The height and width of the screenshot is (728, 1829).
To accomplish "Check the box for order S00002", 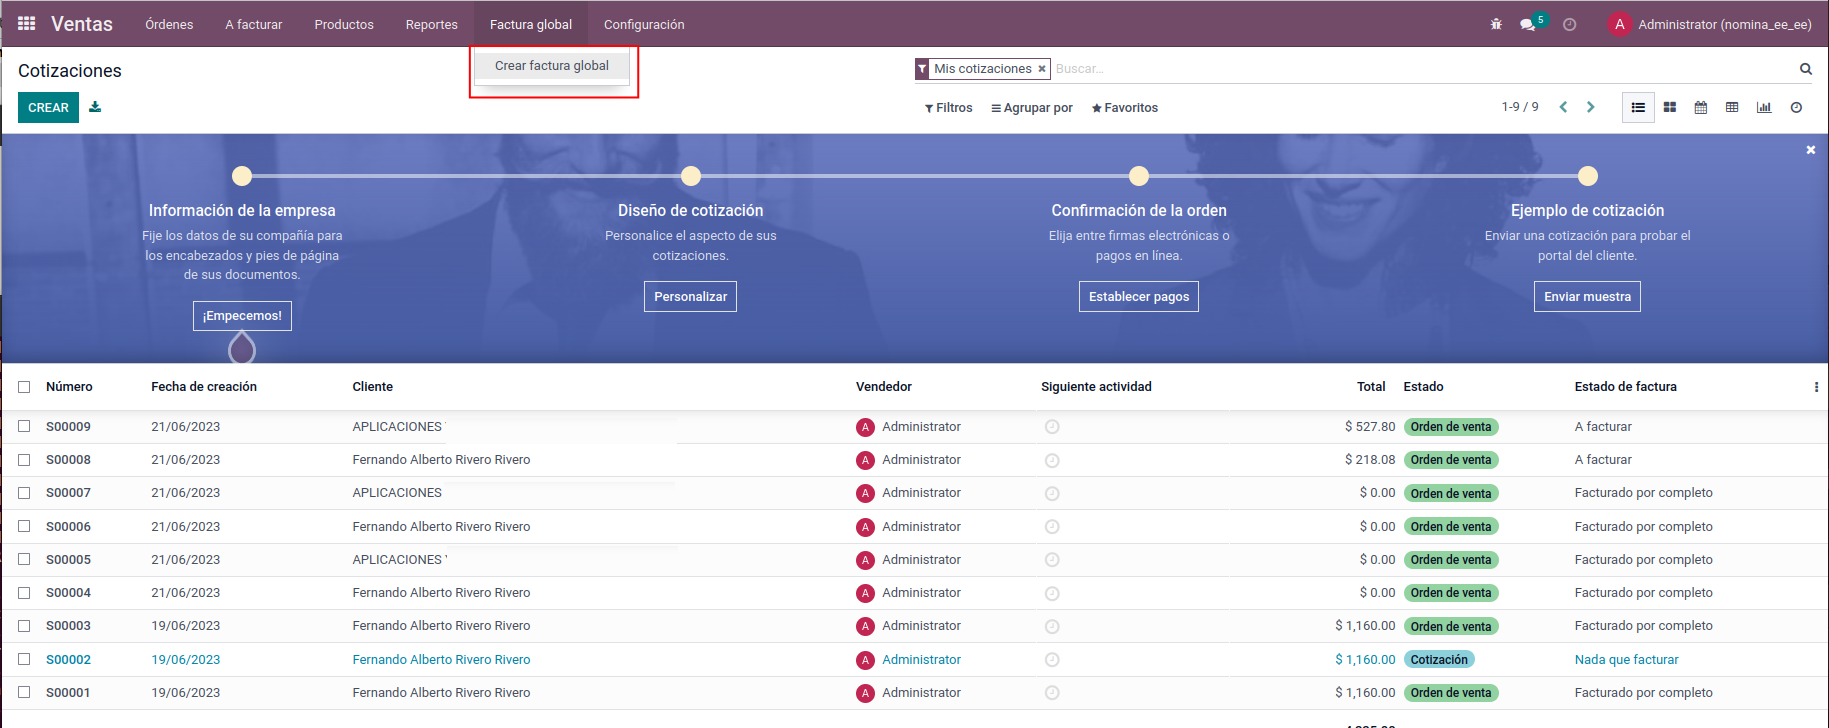I will pyautogui.click(x=24, y=659).
